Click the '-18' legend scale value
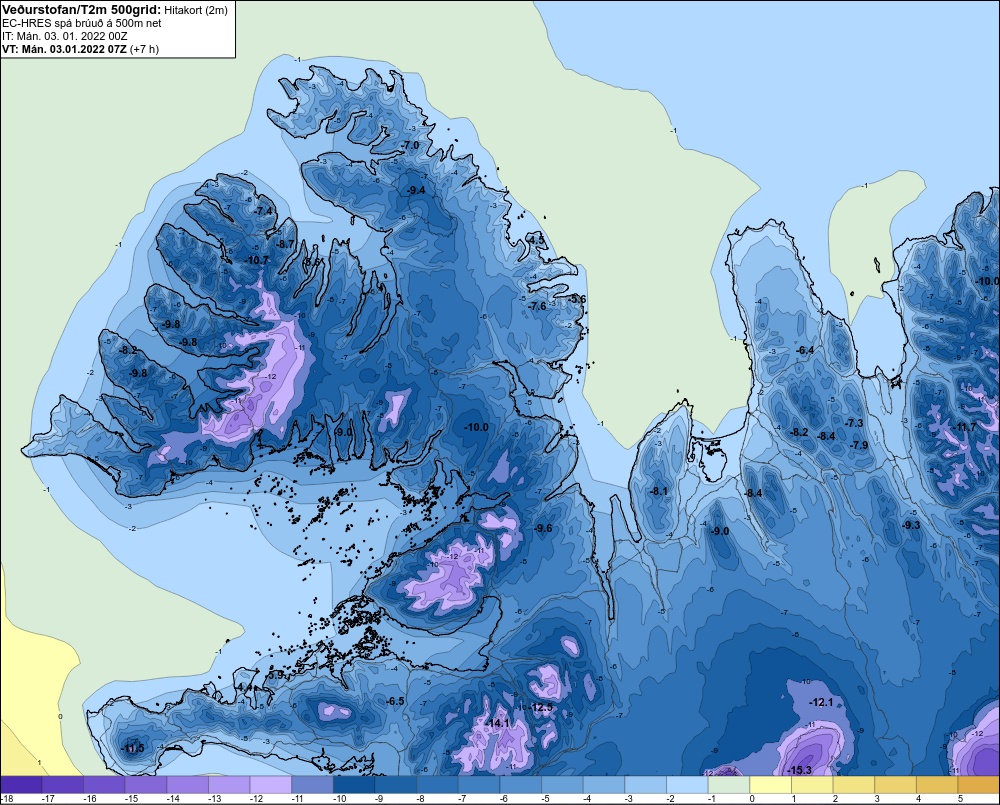Screen dimensions: 1000x805 [x=7, y=799]
